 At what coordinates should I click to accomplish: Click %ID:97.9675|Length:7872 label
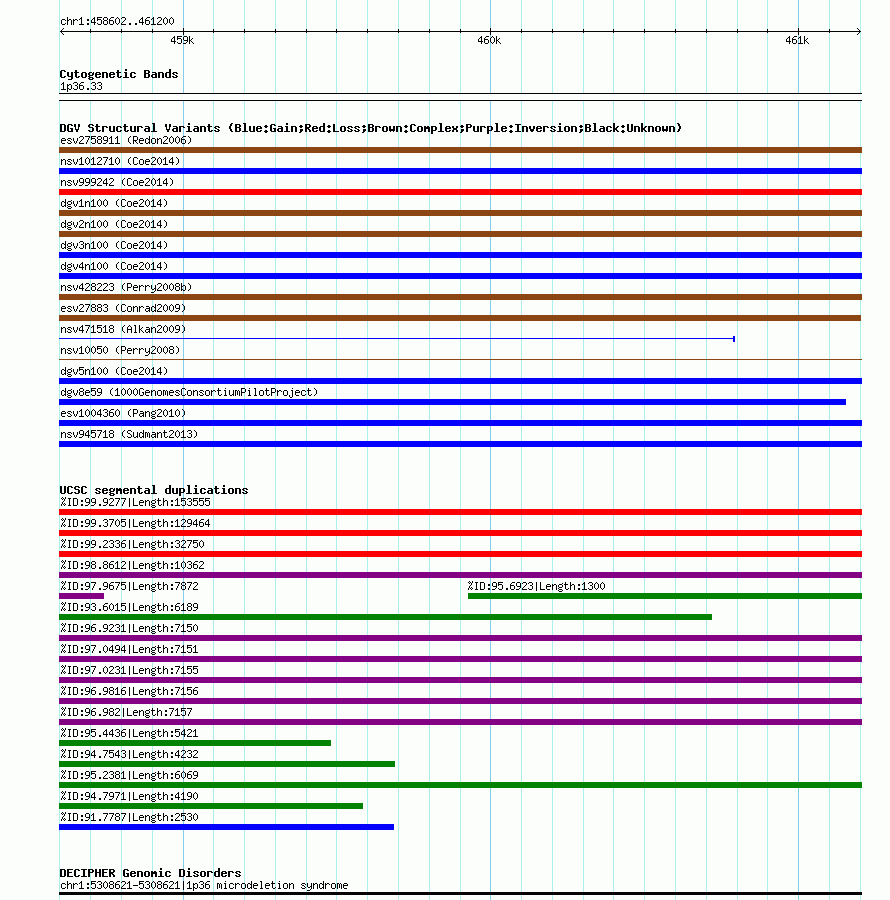coord(129,587)
